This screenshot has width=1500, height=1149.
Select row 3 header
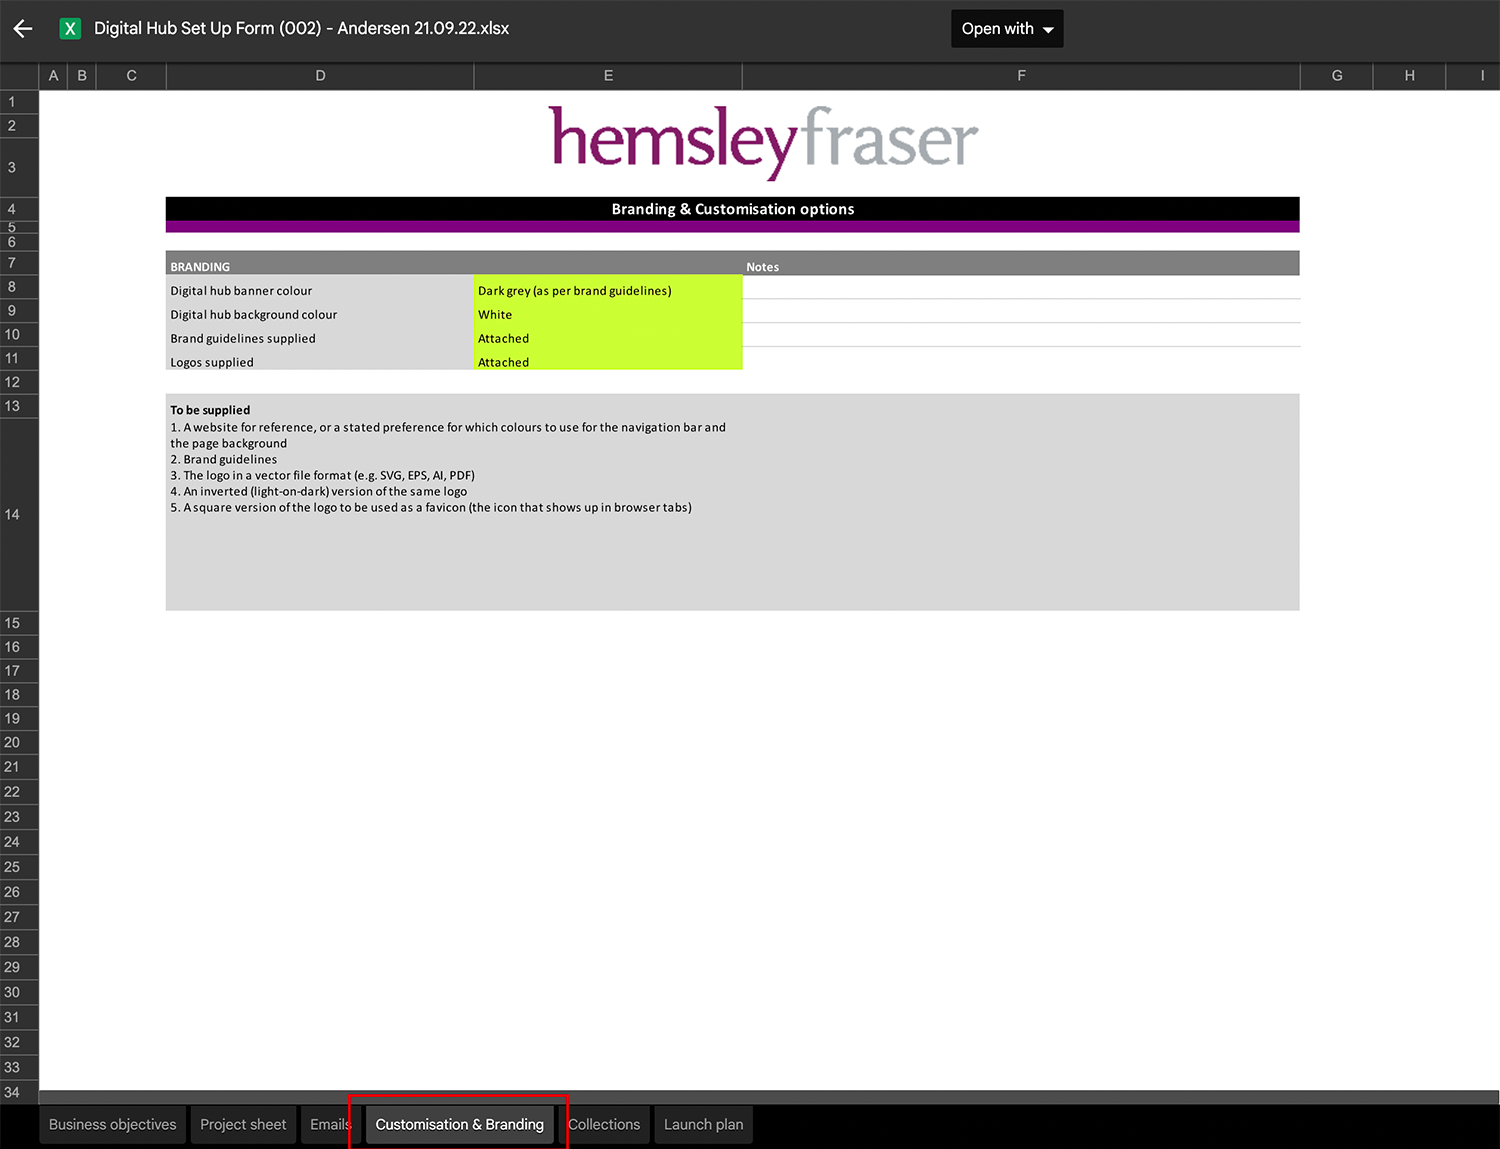click(x=19, y=167)
